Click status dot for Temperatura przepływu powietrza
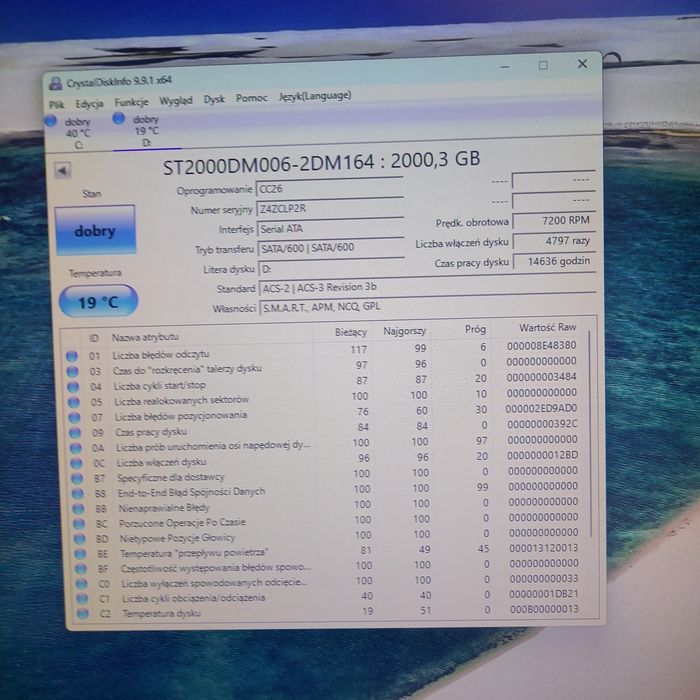700x700 pixels. (x=80, y=554)
